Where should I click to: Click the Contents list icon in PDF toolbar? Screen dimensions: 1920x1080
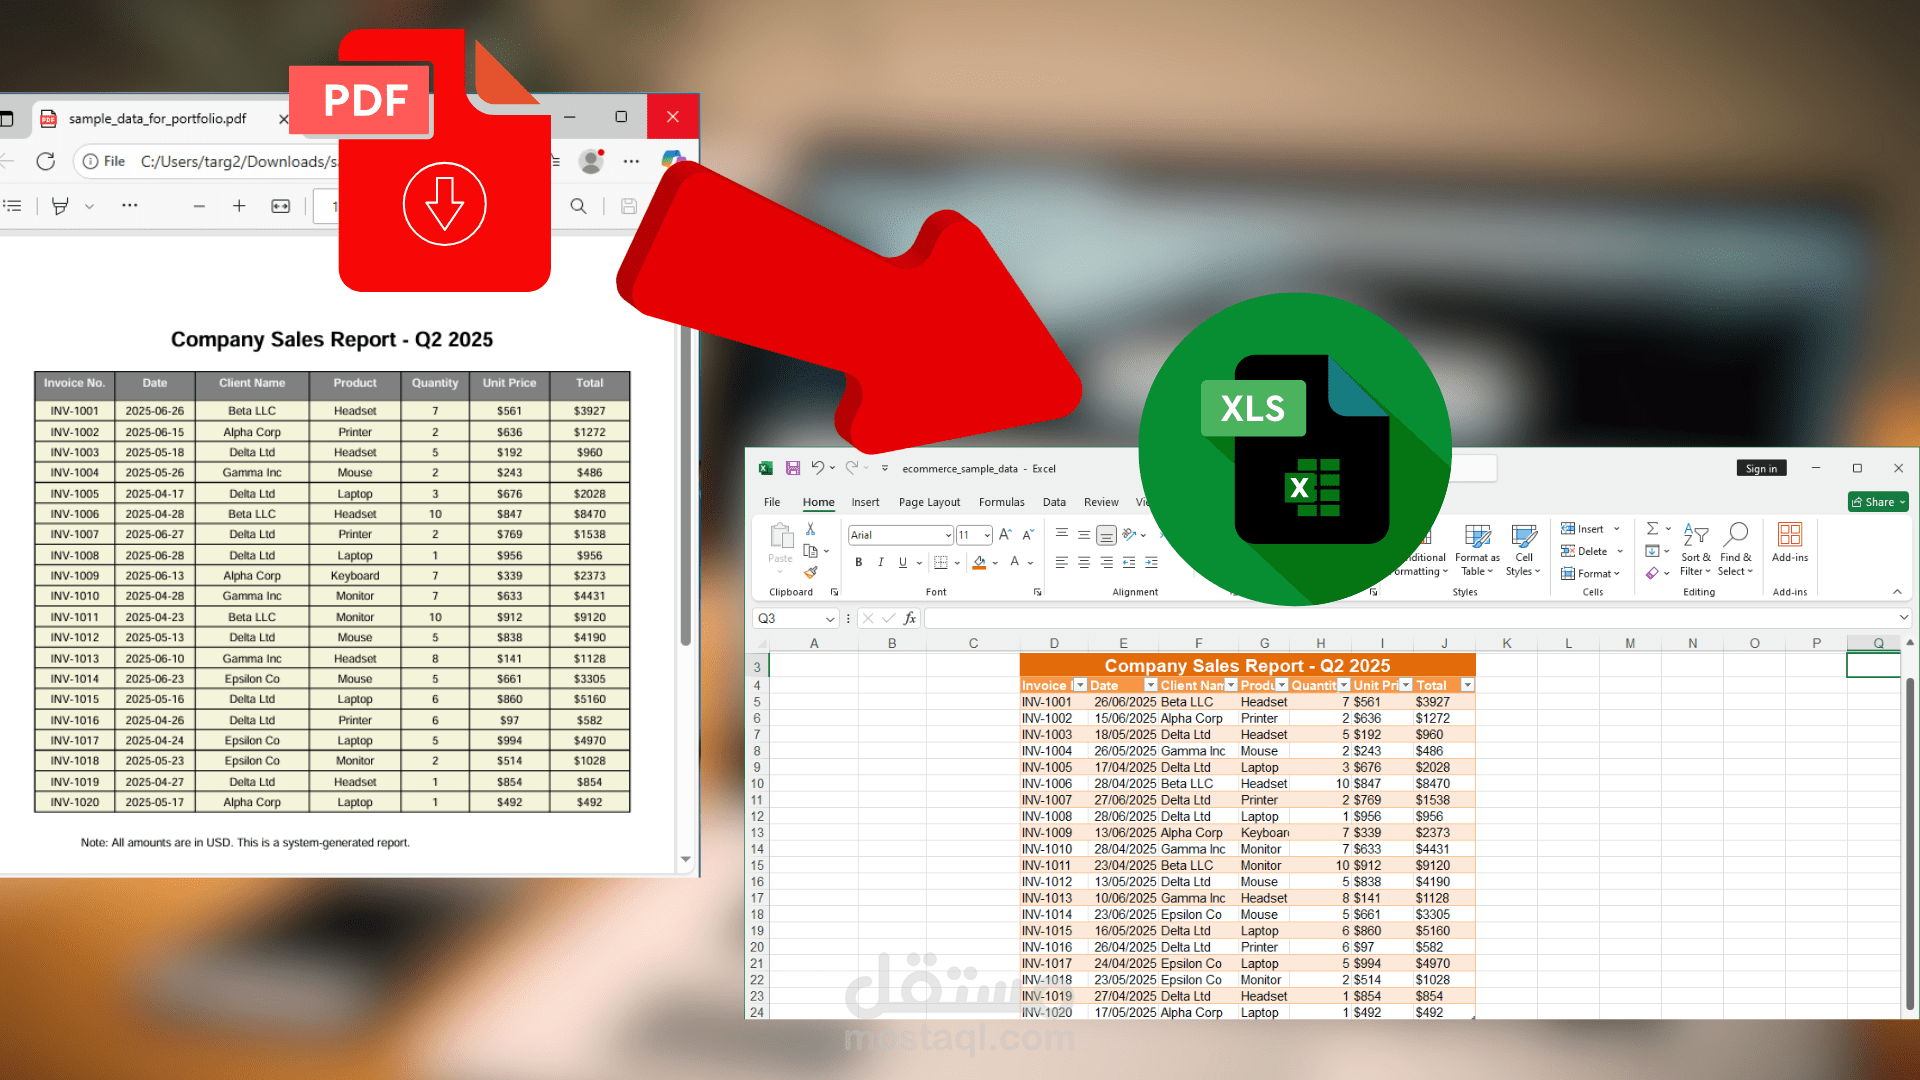[12, 206]
